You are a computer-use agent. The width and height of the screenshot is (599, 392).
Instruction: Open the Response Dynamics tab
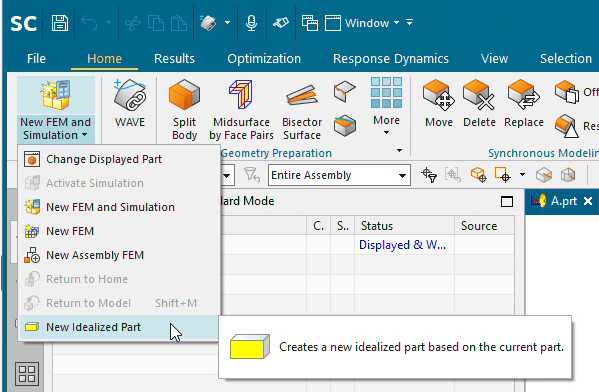[x=391, y=58]
